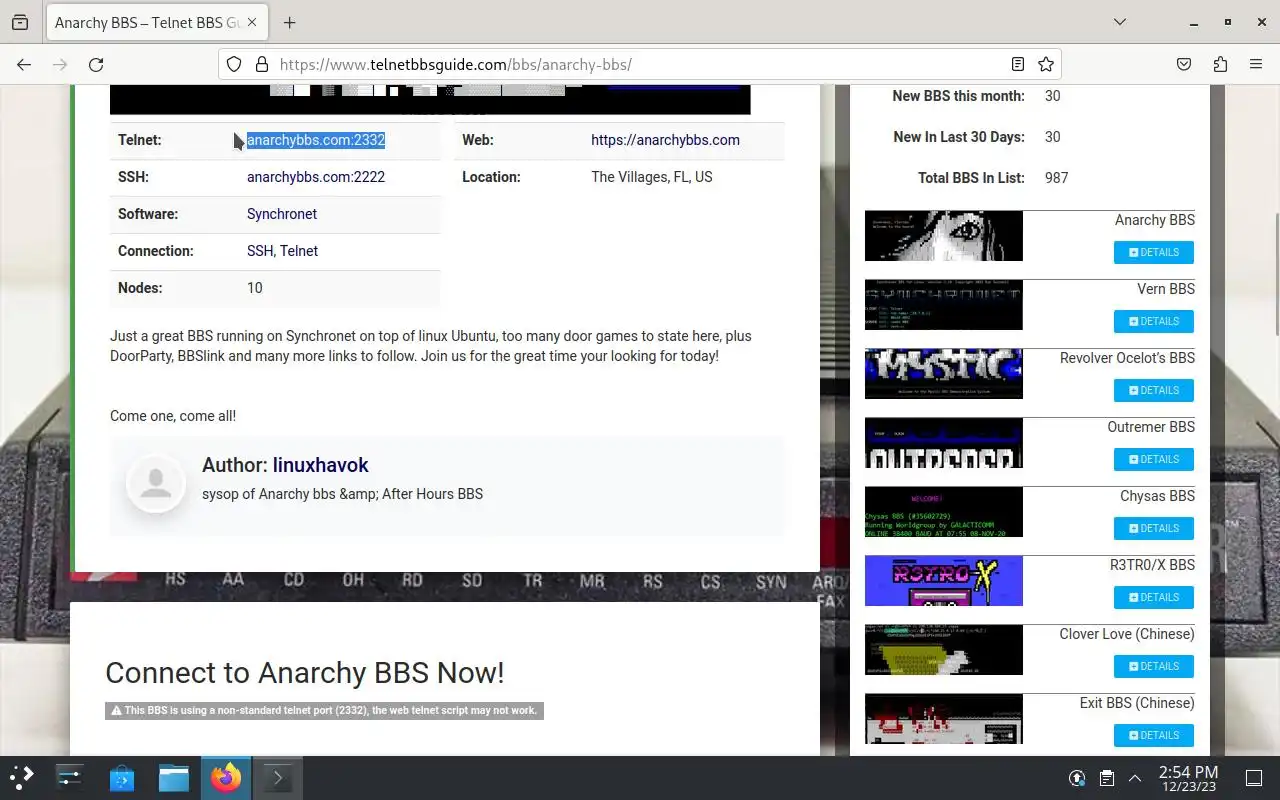
Task: Open Details for Revolver Ocelot's BBS
Action: [1154, 390]
